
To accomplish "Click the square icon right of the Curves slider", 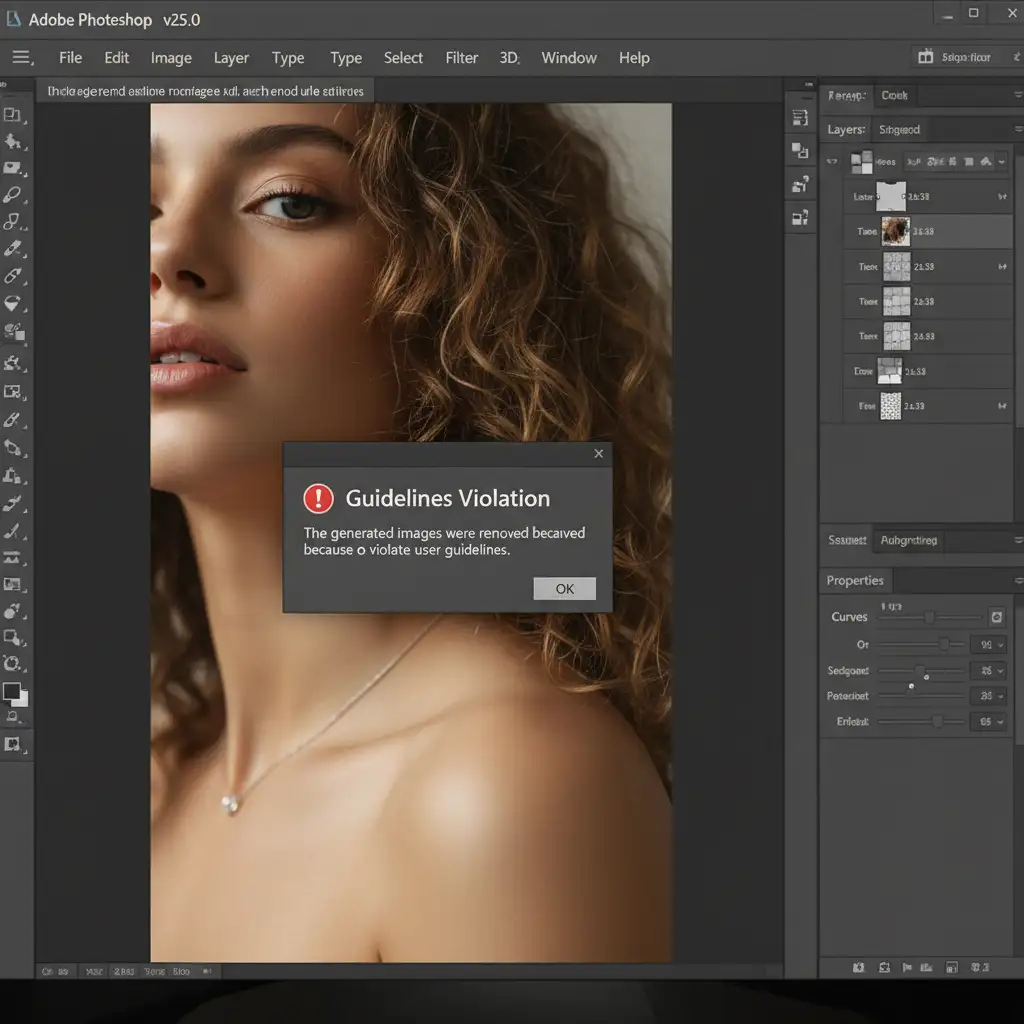I will [x=996, y=617].
